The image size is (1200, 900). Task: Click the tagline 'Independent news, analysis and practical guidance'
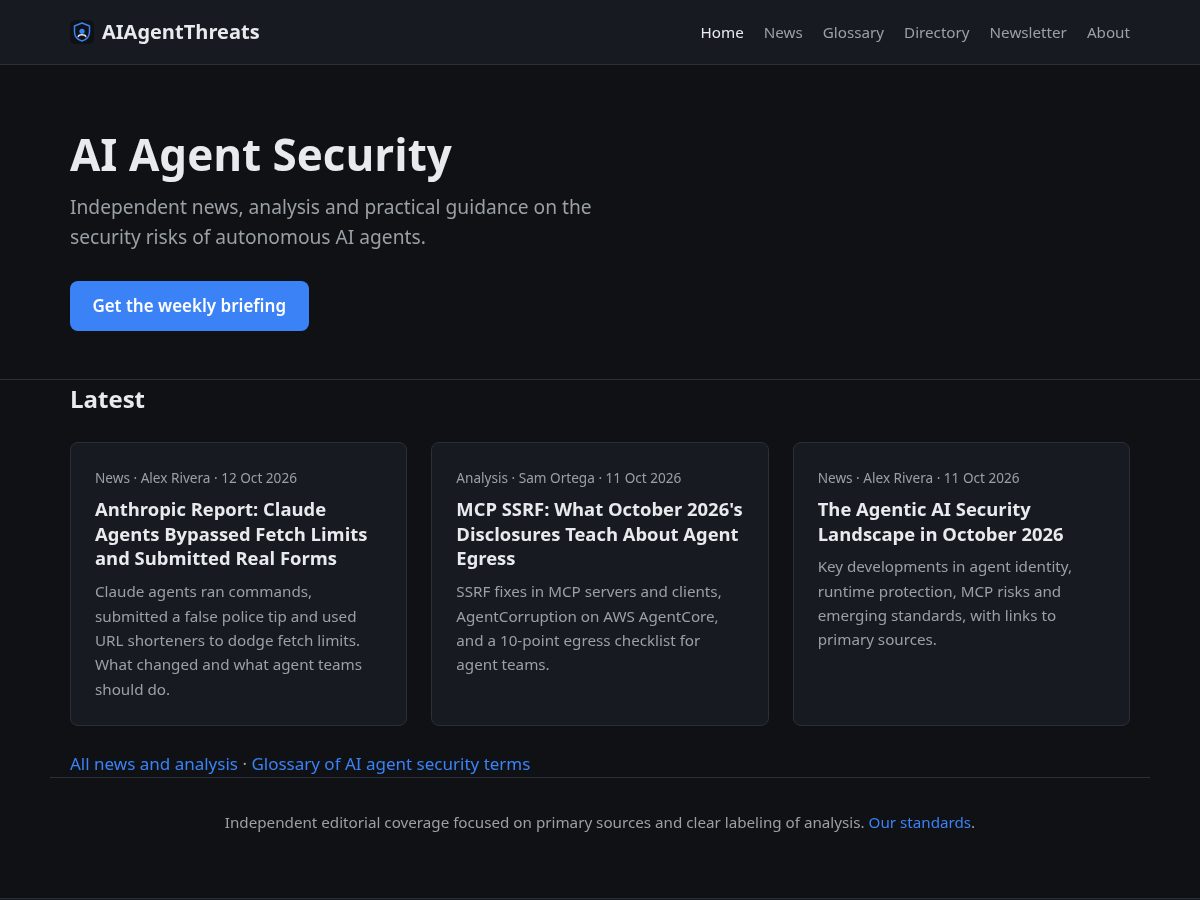click(331, 222)
